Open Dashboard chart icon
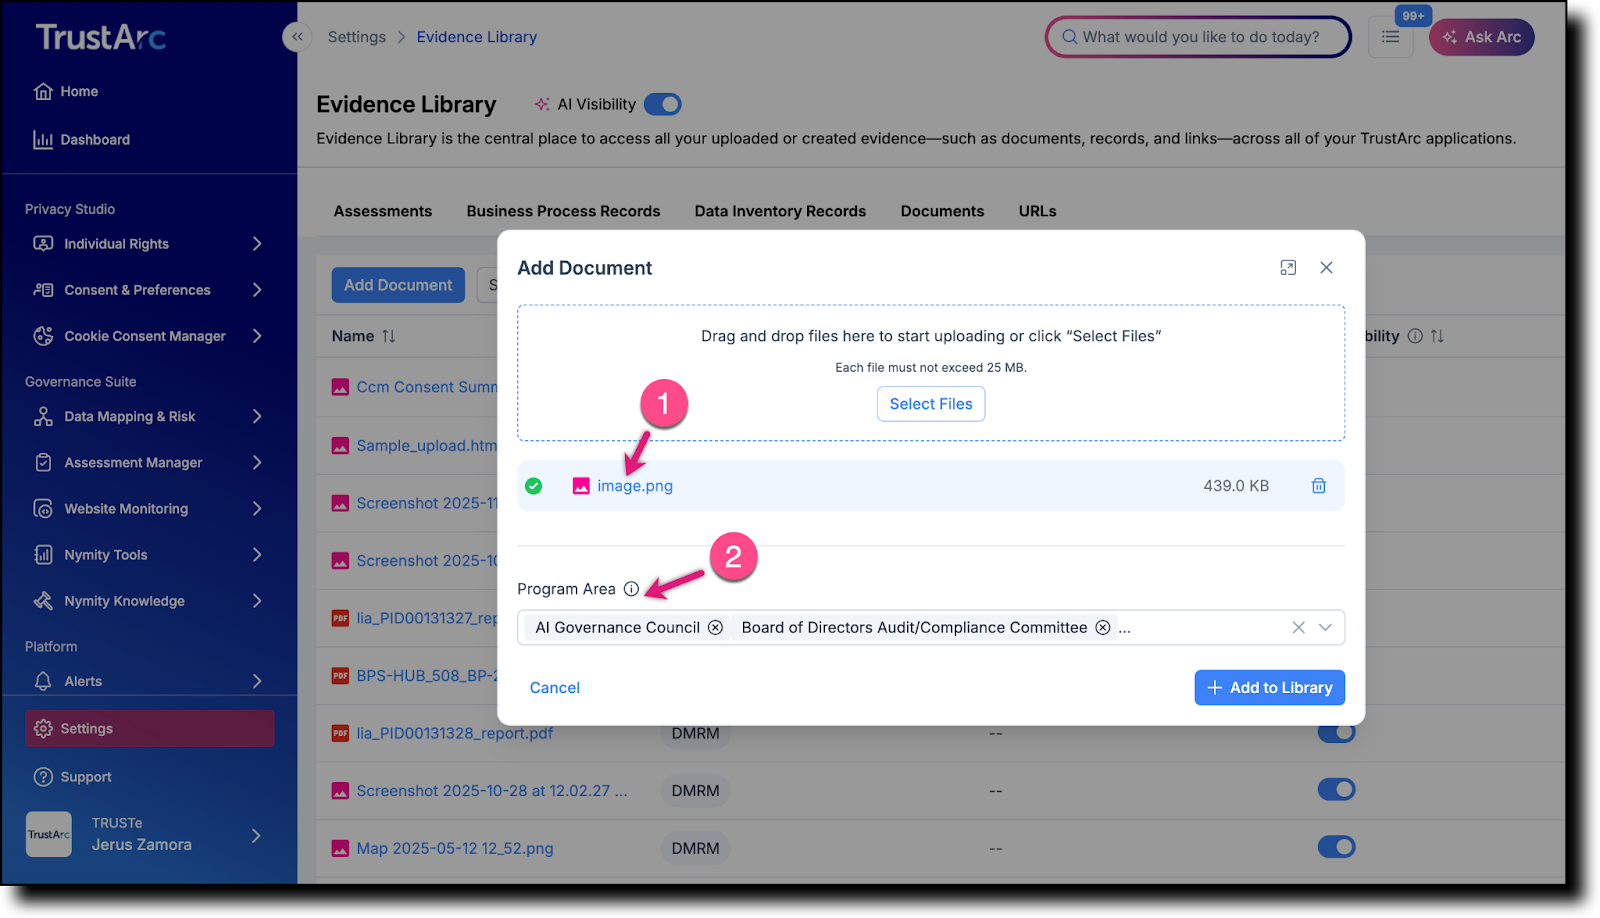The width and height of the screenshot is (1600, 918). tap(43, 140)
